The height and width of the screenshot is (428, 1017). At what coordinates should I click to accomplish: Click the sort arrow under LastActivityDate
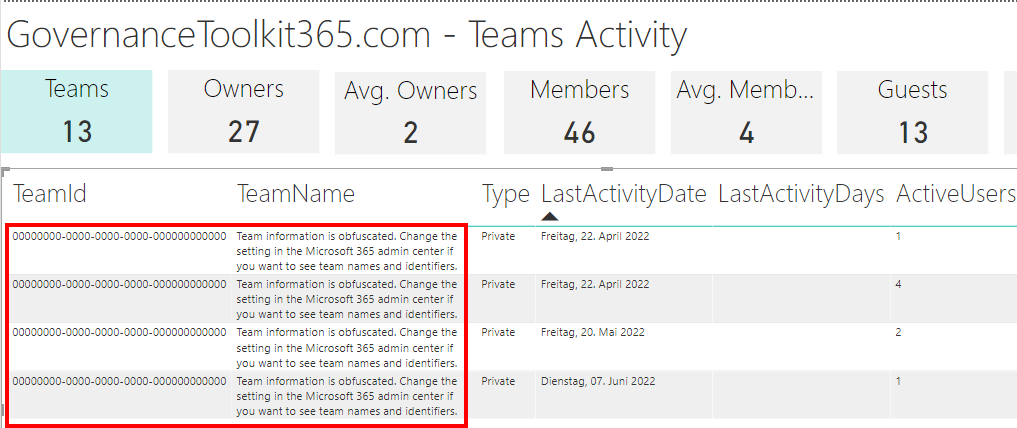pyautogui.click(x=549, y=217)
